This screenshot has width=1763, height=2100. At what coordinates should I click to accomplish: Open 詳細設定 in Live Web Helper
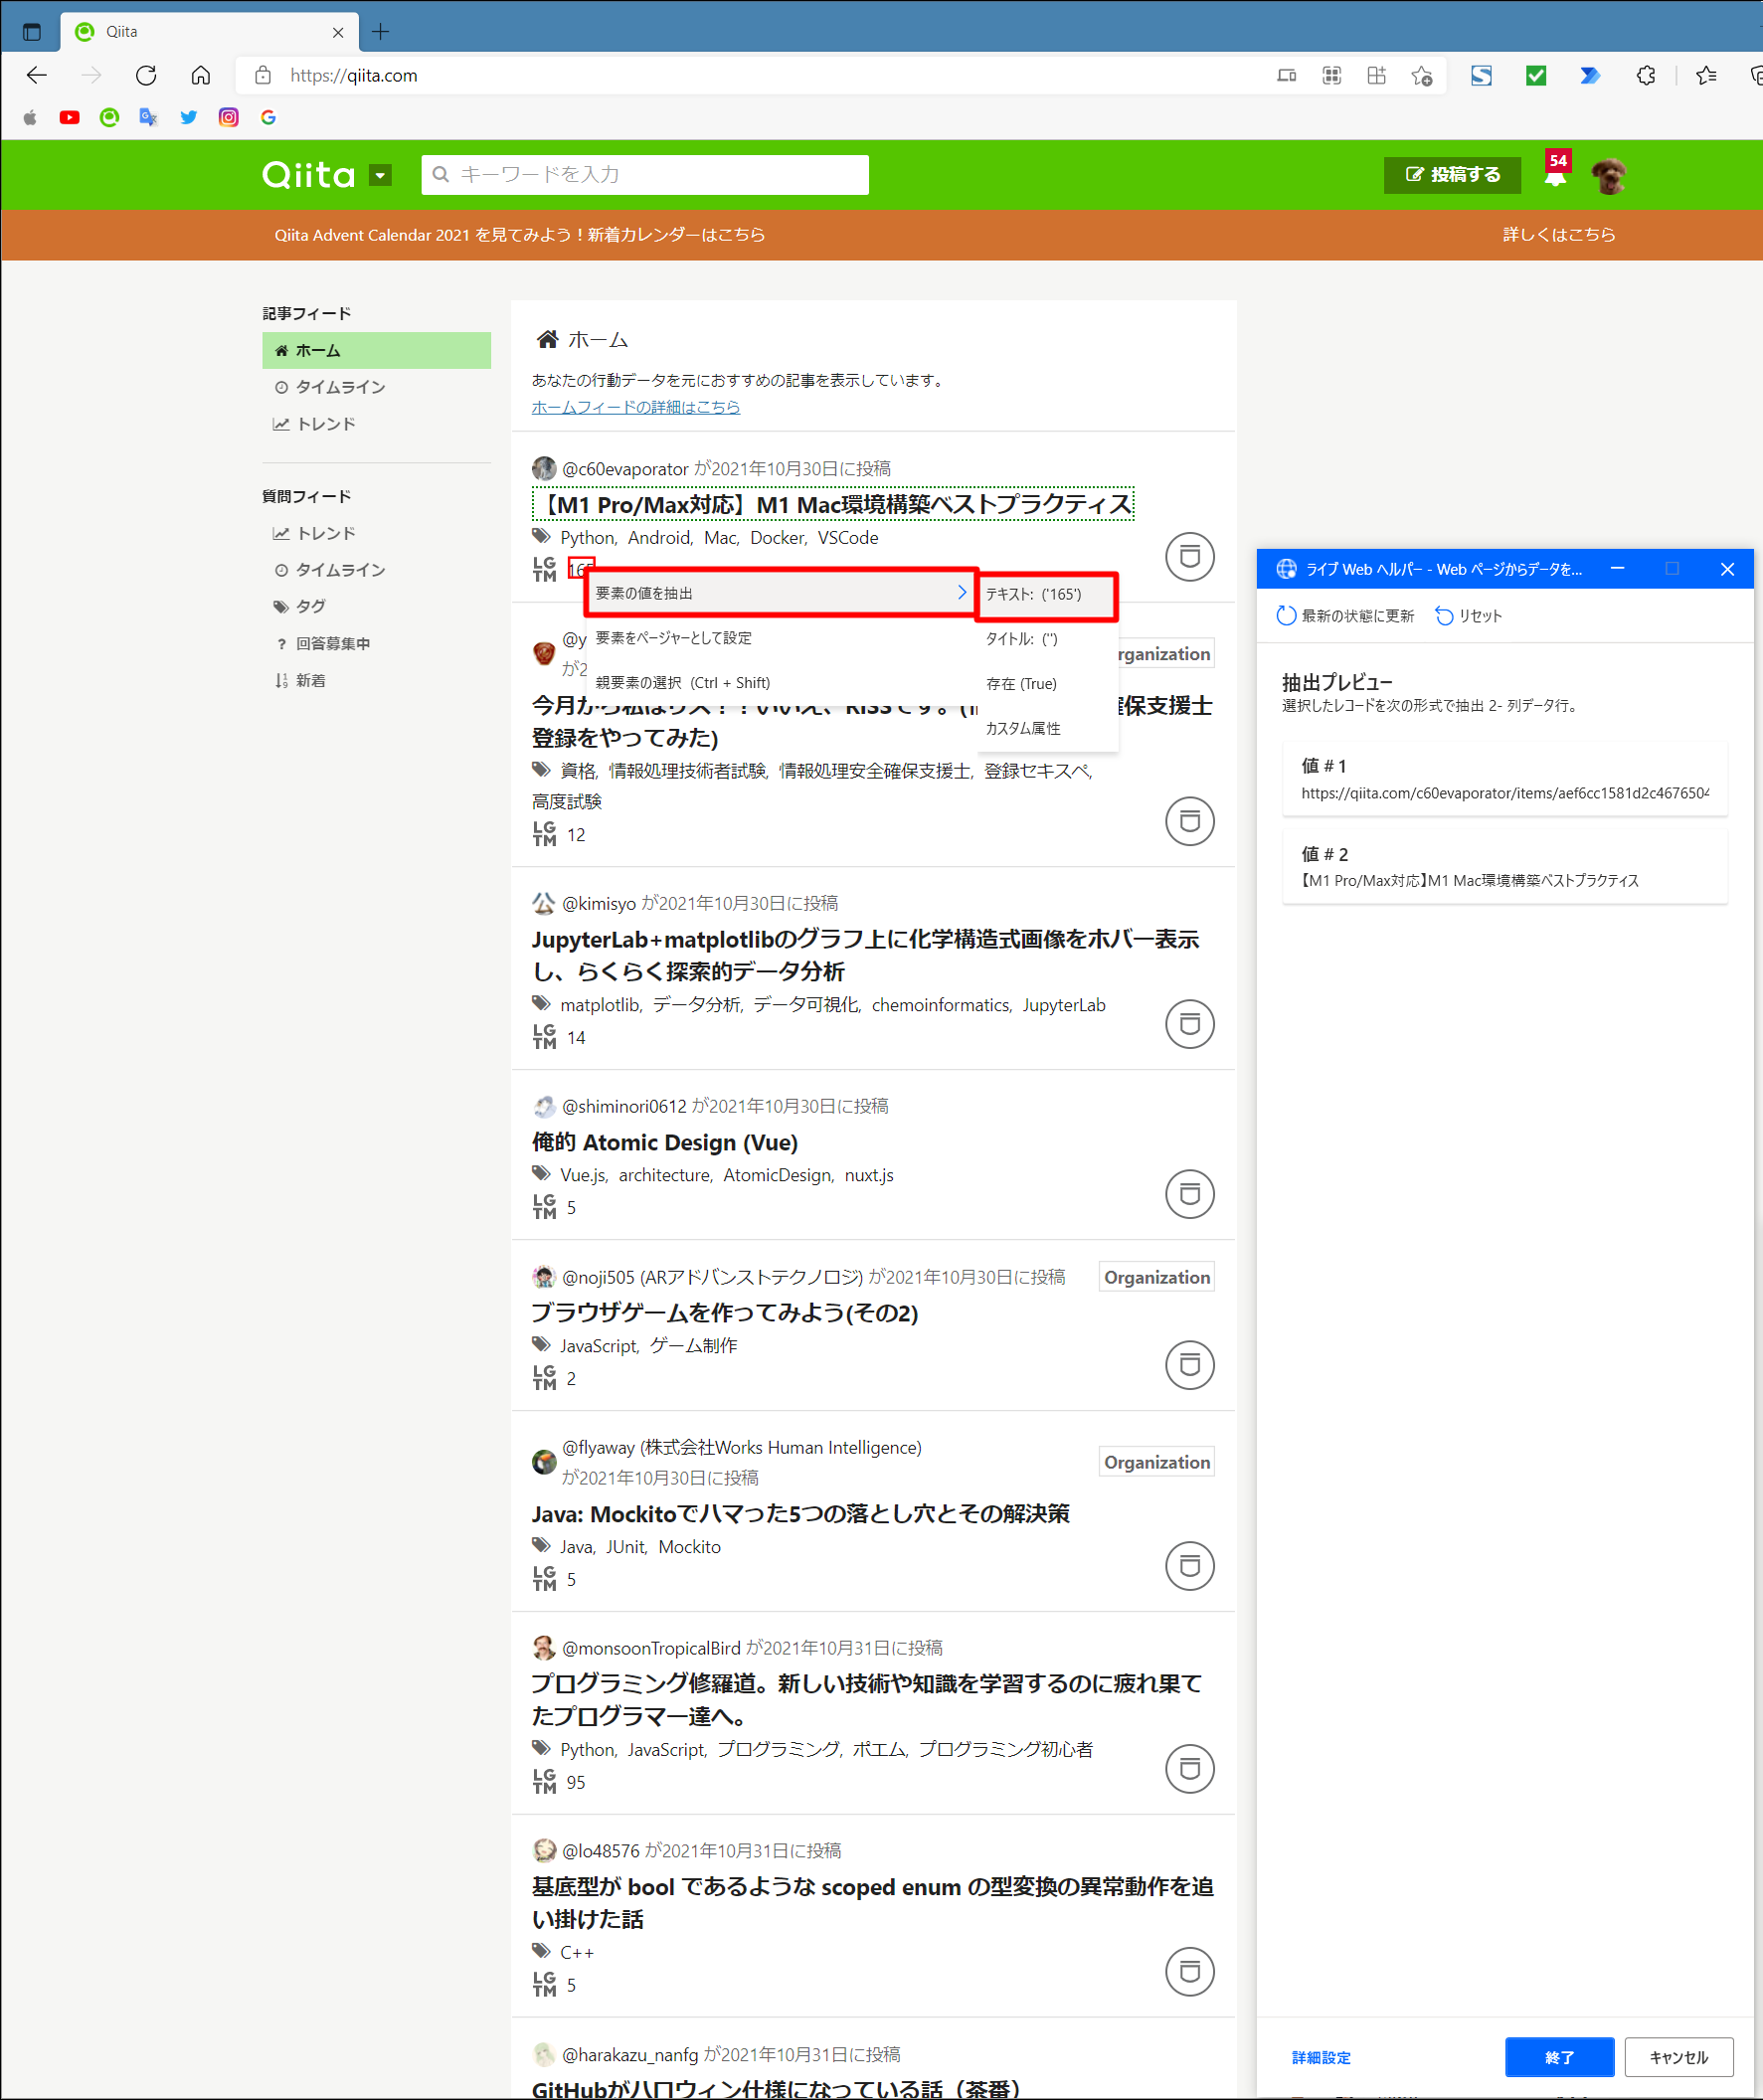(x=1321, y=2057)
